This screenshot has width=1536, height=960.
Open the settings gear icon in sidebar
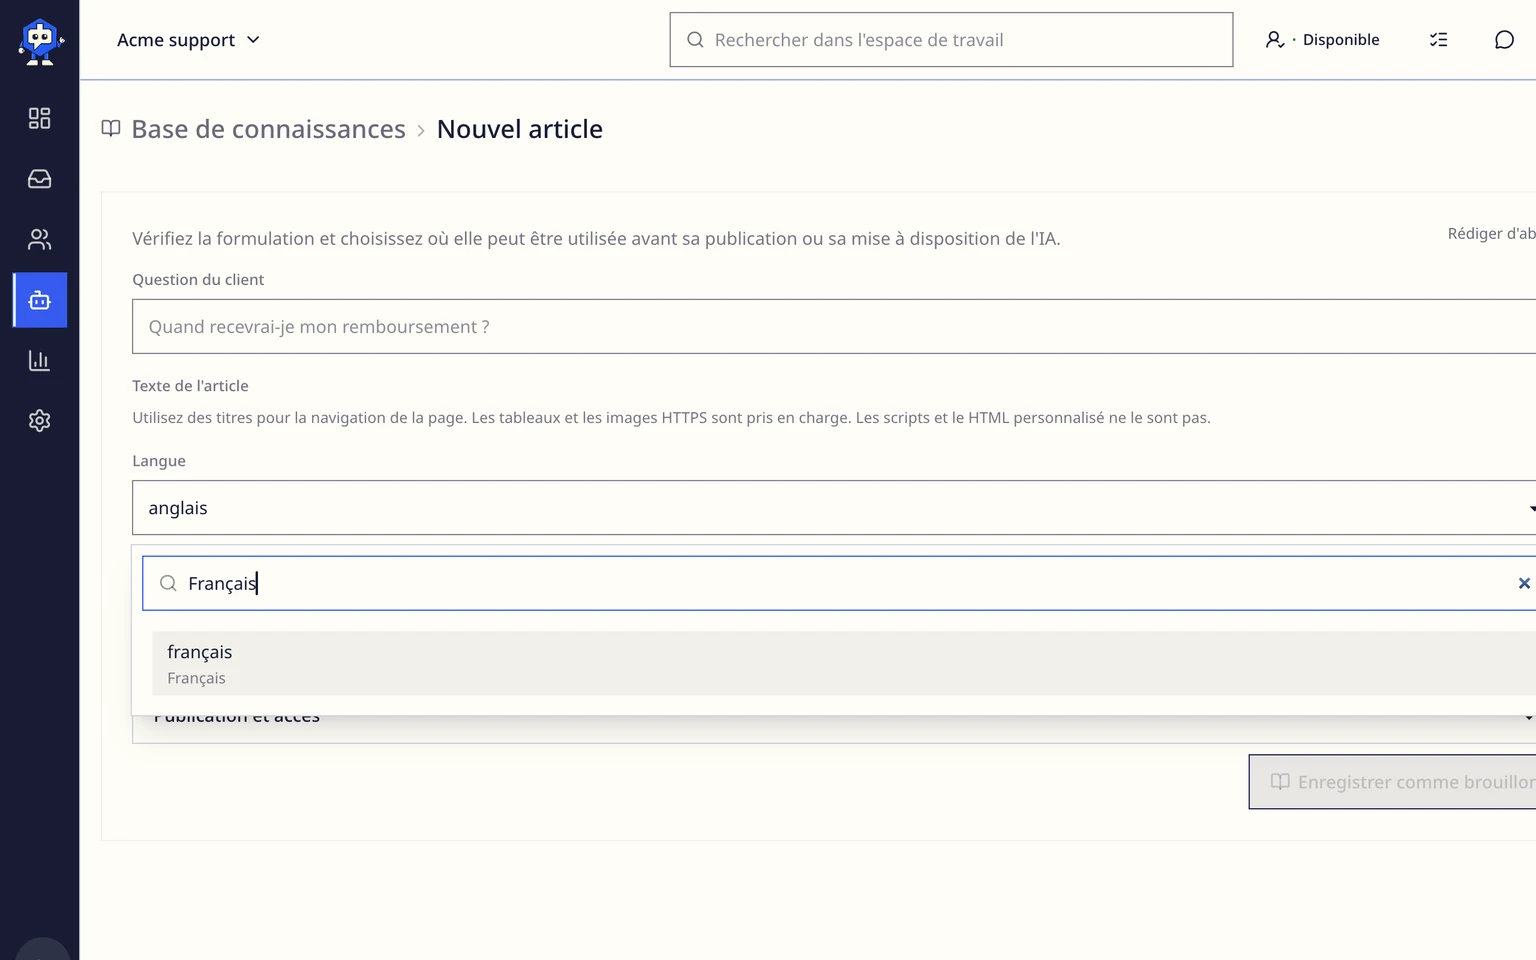40,421
